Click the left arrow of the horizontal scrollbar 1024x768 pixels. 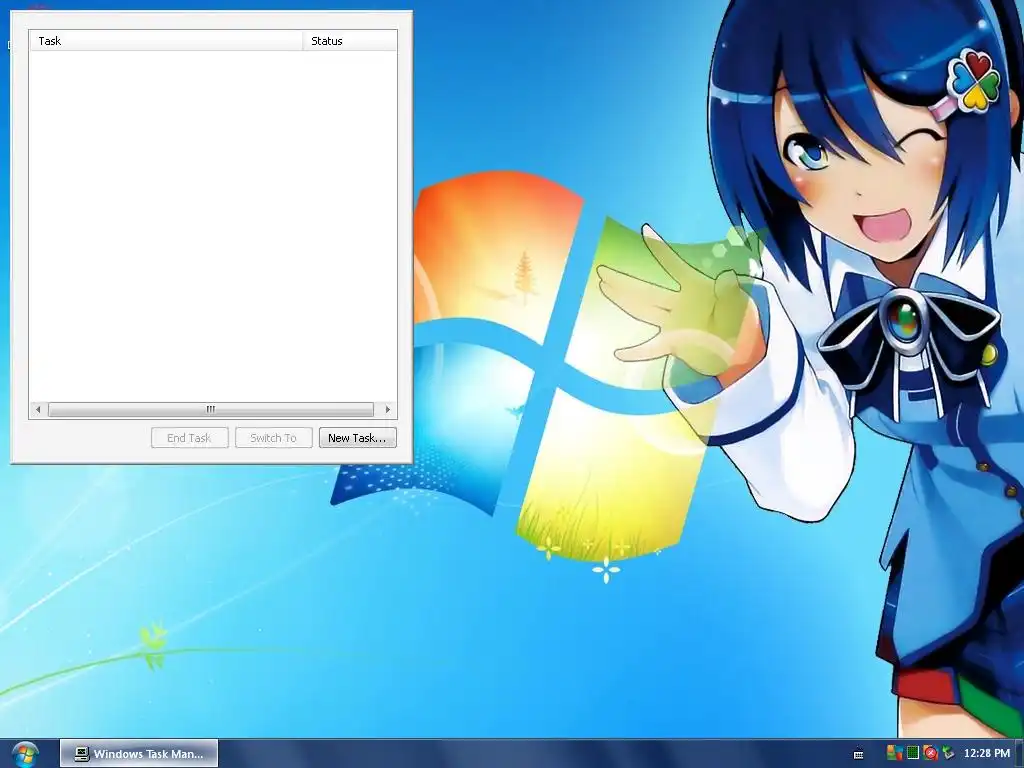[x=38, y=409]
